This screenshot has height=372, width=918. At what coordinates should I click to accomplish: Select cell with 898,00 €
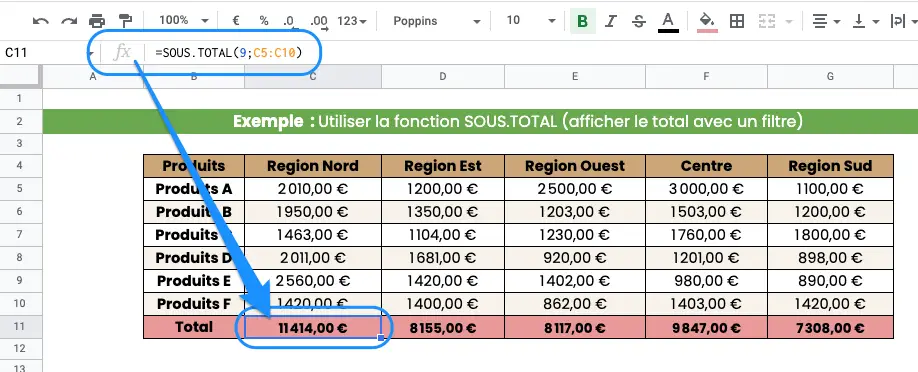click(x=830, y=258)
